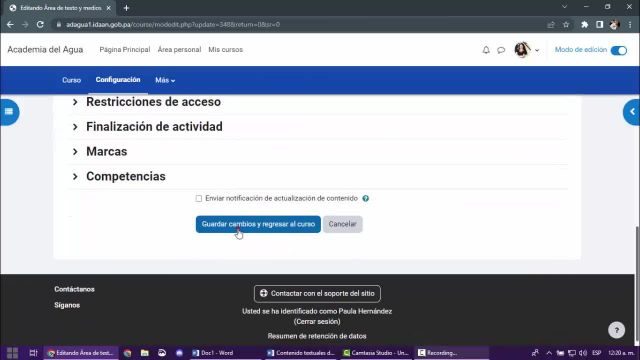Expand the Marcas section

pos(99,151)
